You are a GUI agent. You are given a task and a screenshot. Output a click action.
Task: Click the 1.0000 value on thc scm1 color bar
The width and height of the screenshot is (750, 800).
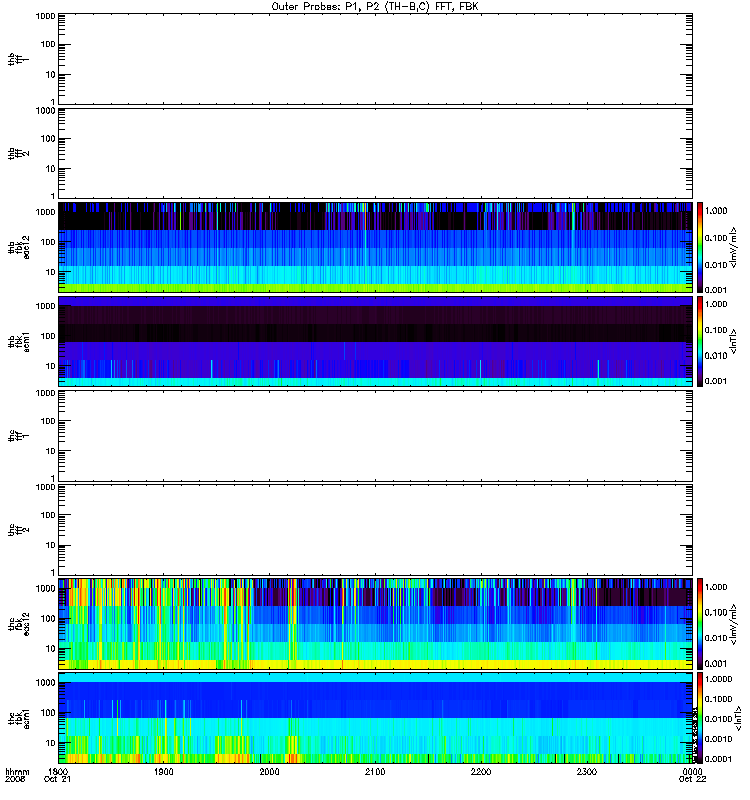click(718, 679)
